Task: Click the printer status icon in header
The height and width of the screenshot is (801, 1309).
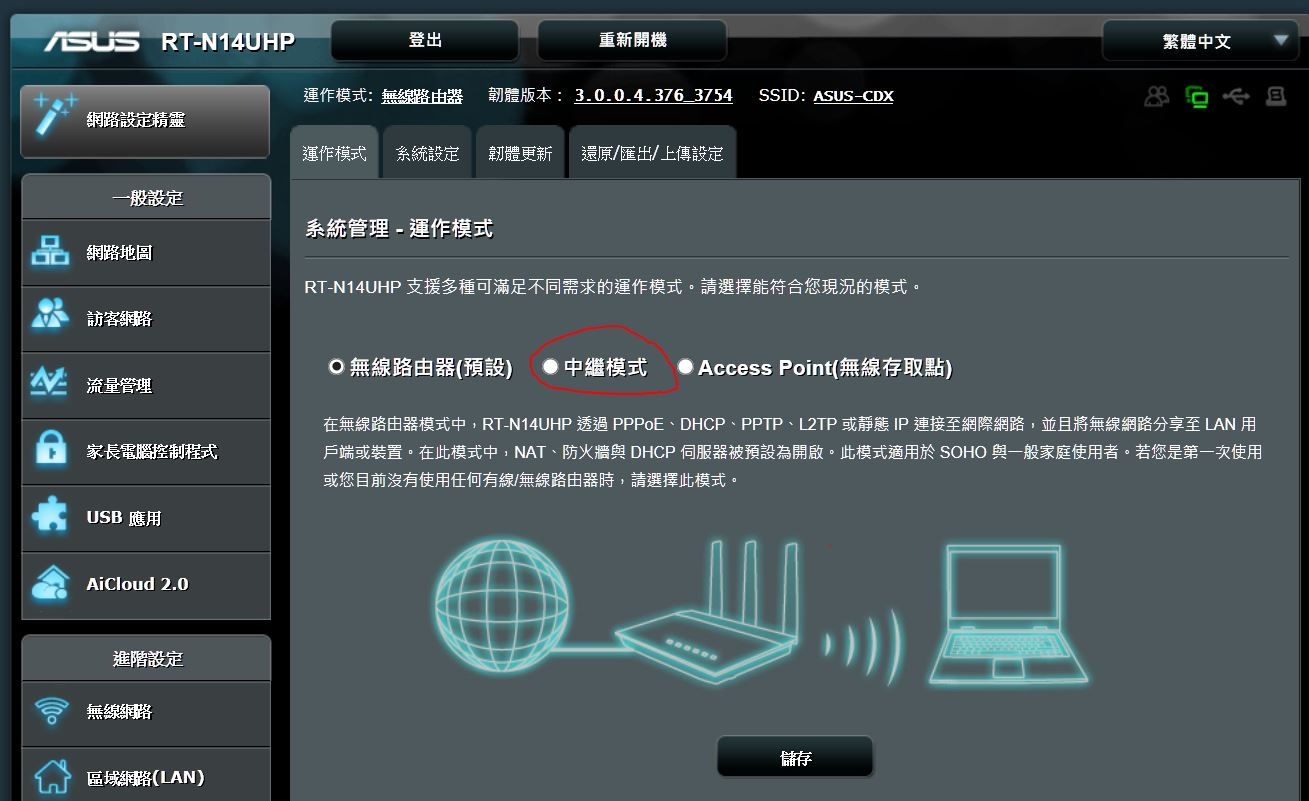Action: (1276, 96)
